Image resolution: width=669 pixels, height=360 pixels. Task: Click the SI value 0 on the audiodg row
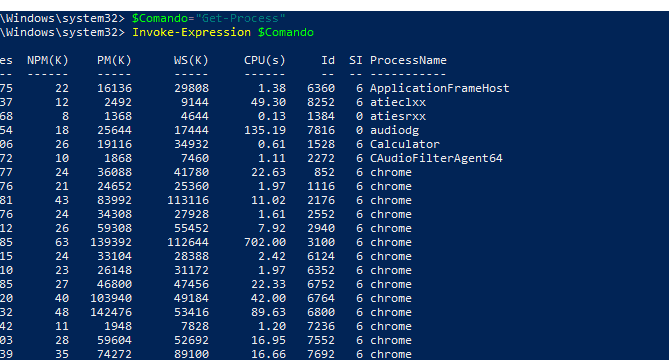click(x=359, y=130)
